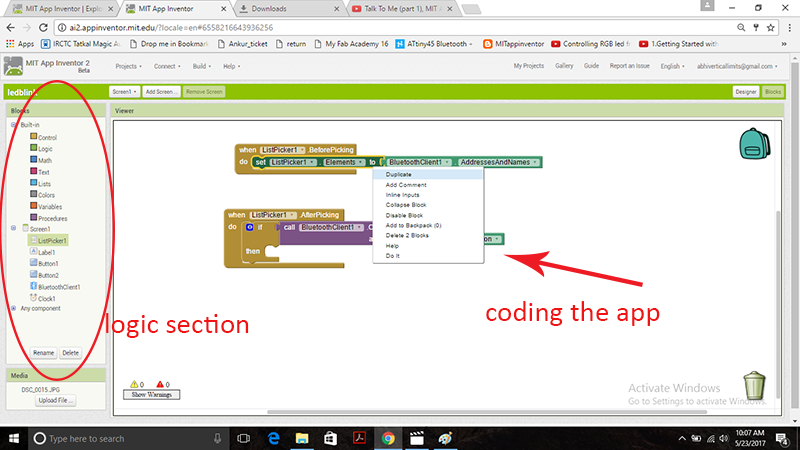Expand the Any component tree node
The height and width of the screenshot is (450, 800).
(13, 308)
